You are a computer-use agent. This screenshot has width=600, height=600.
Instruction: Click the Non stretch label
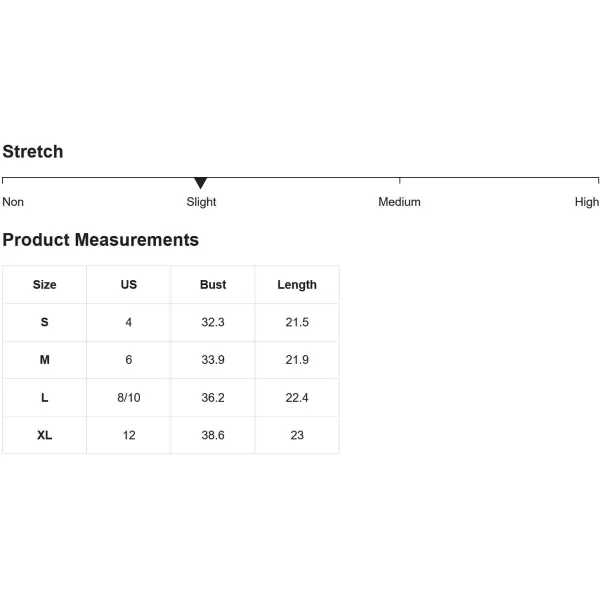(x=13, y=202)
